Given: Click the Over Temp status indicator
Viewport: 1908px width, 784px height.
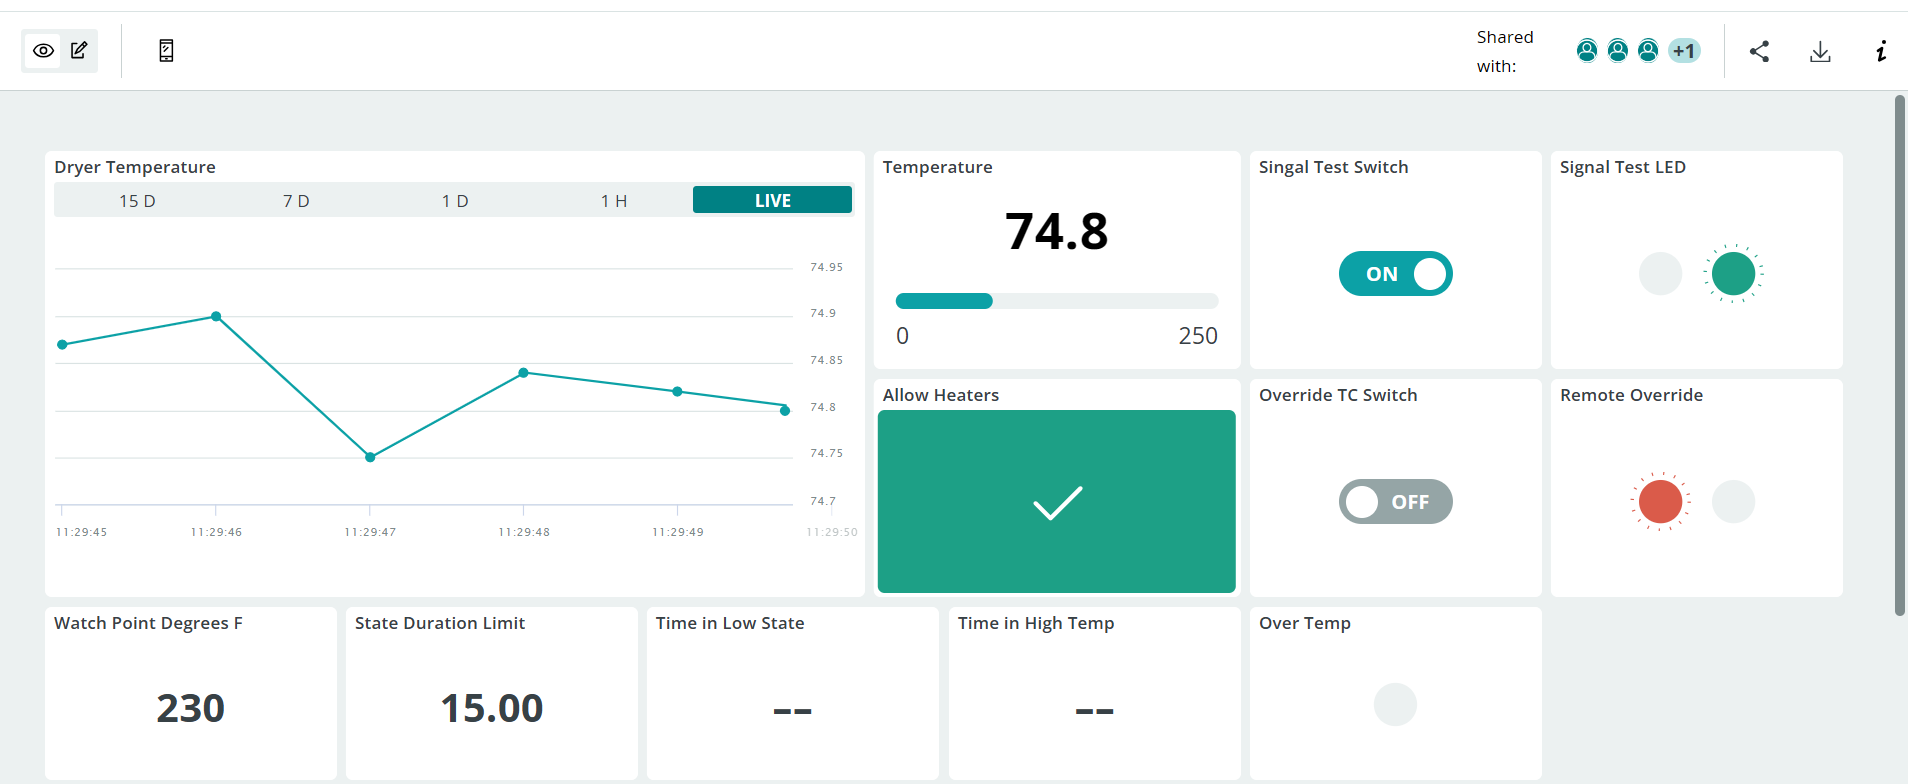Looking at the screenshot, I should (1395, 705).
